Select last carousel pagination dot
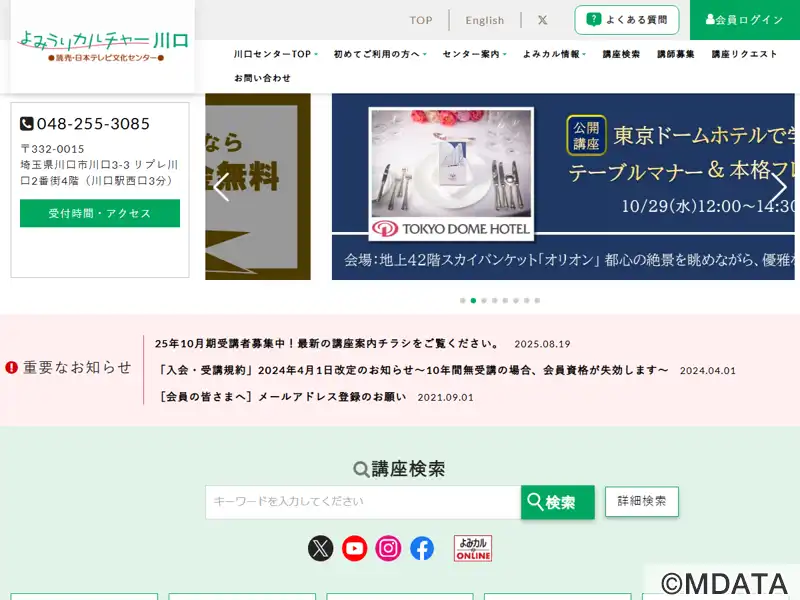 (537, 301)
